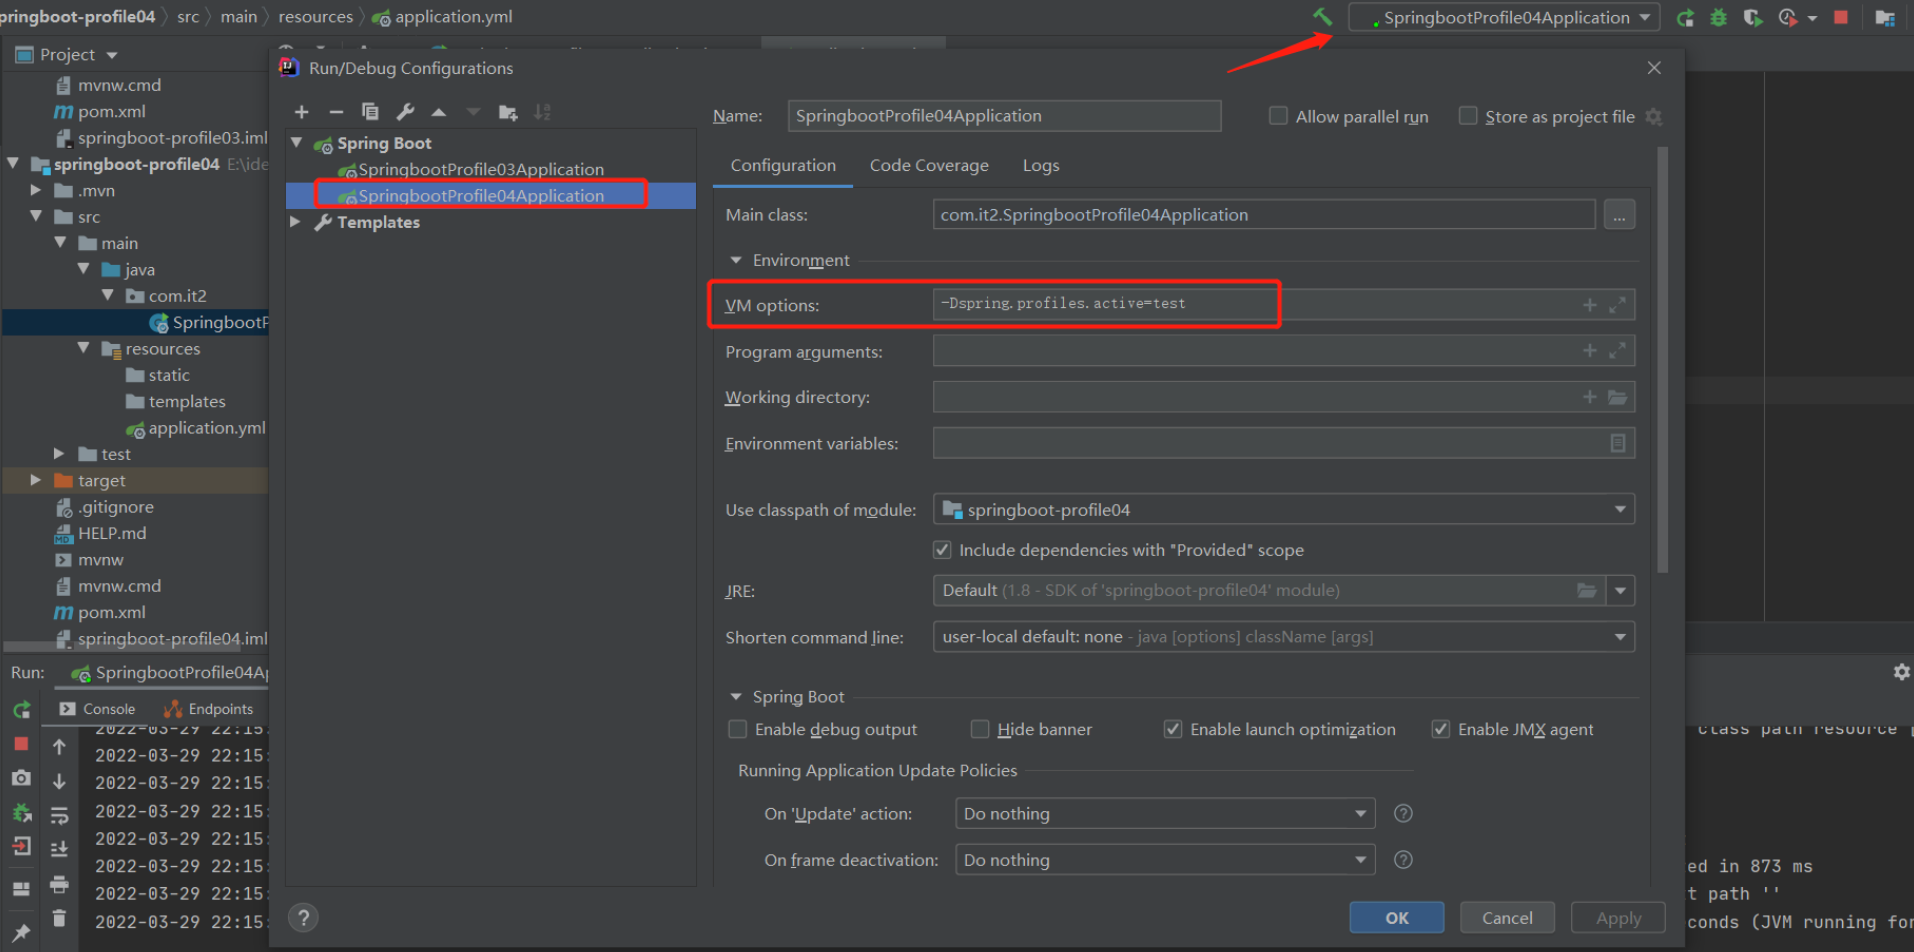Open Edit Templates with the wrench icon
The image size is (1914, 952).
pos(405,112)
